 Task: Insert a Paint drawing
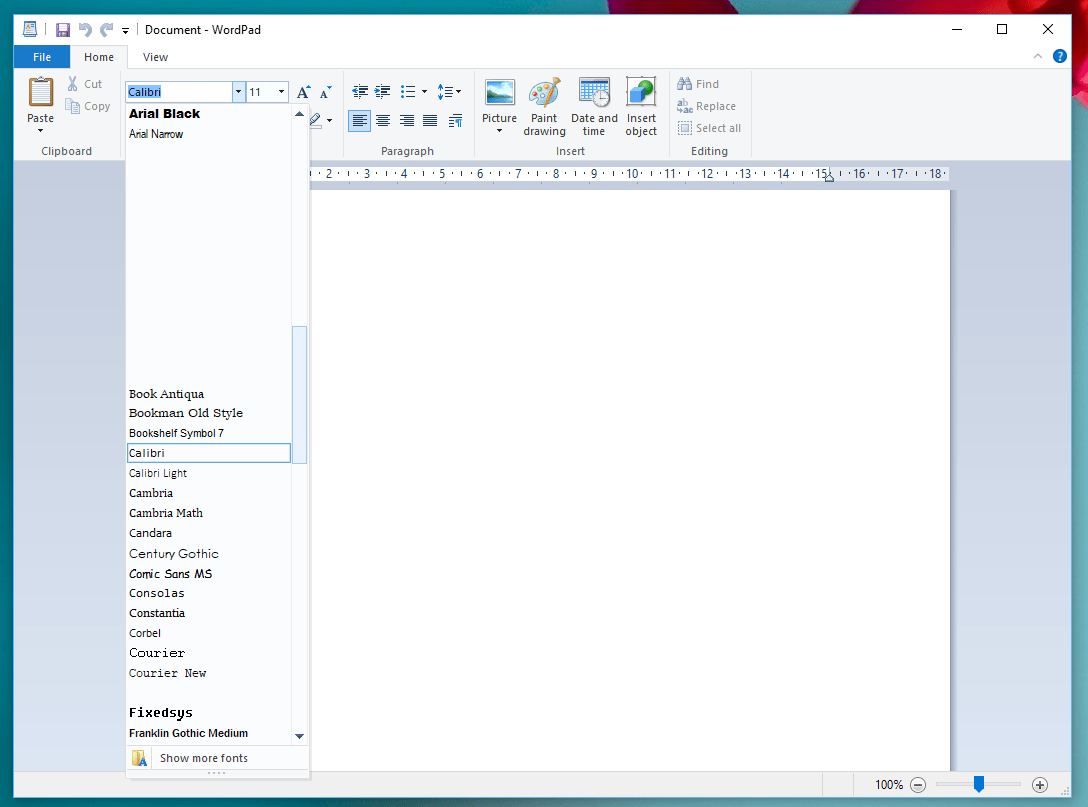click(x=545, y=106)
